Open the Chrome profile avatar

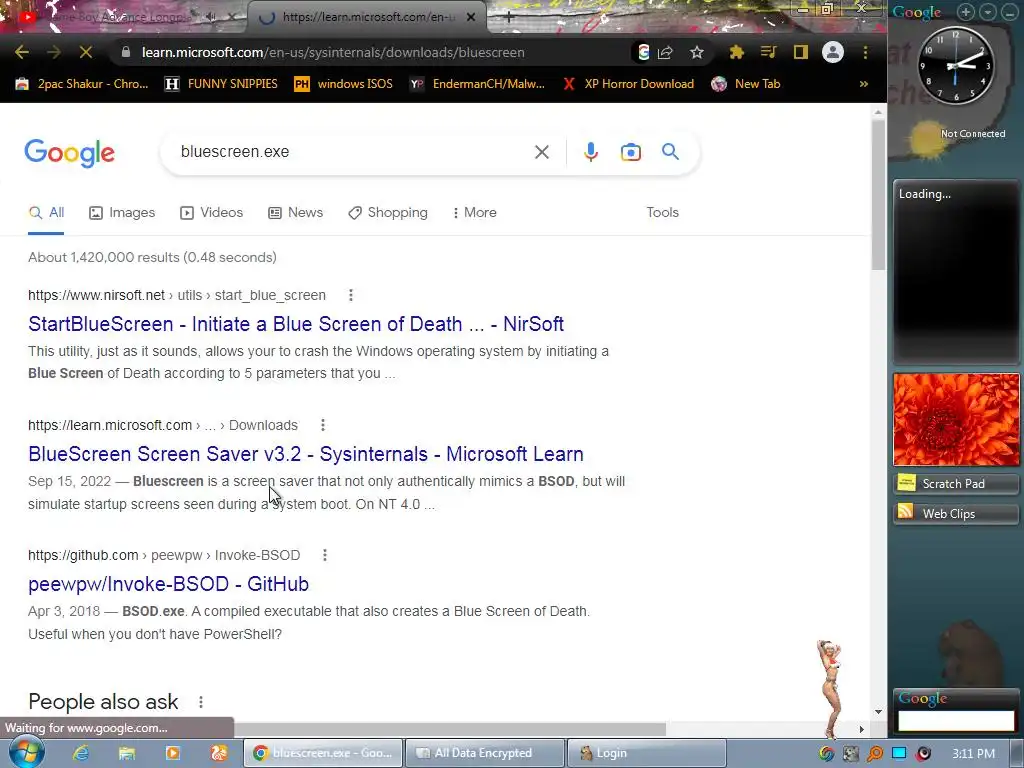833,52
